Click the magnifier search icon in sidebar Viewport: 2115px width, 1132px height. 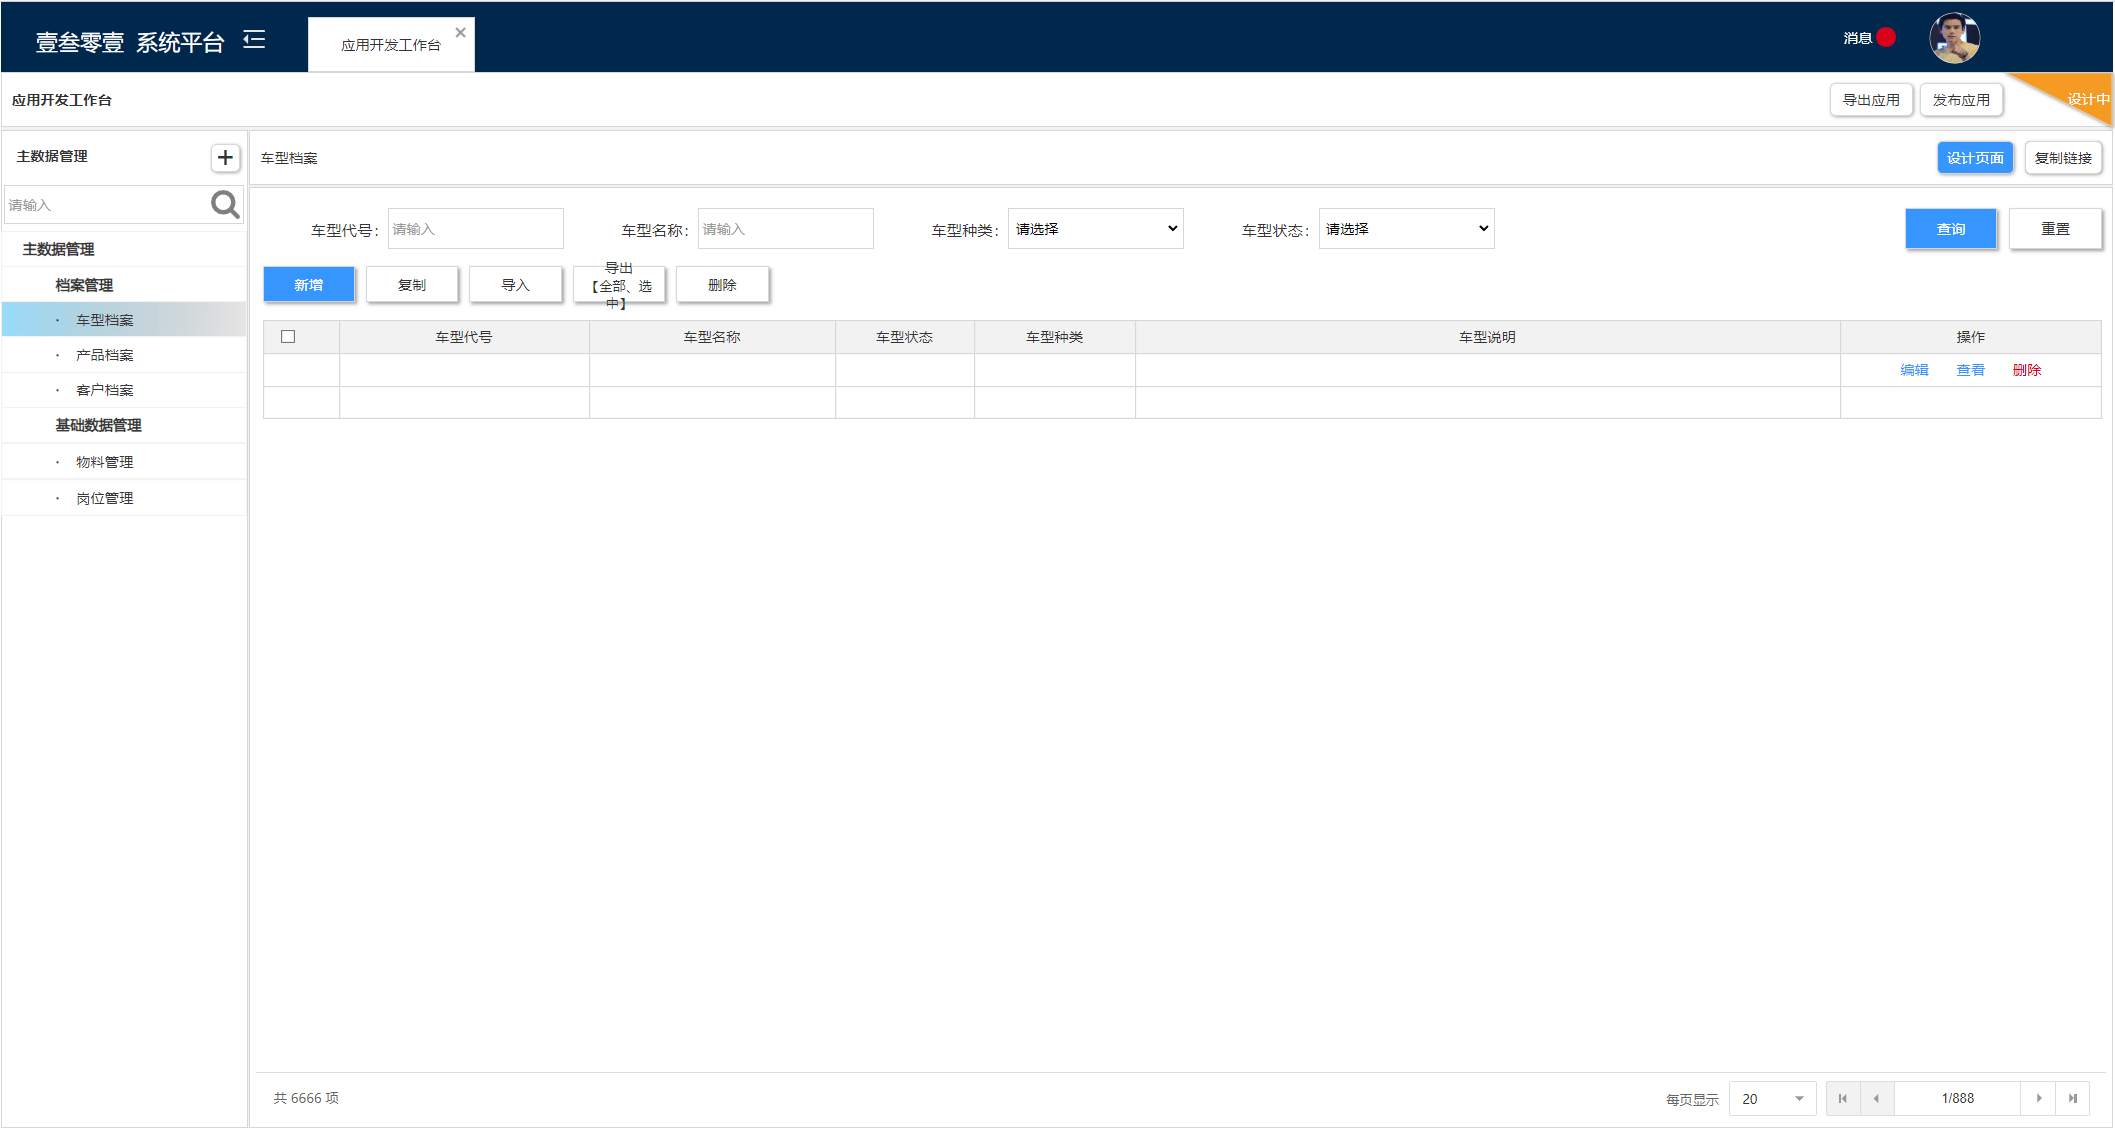(x=225, y=204)
